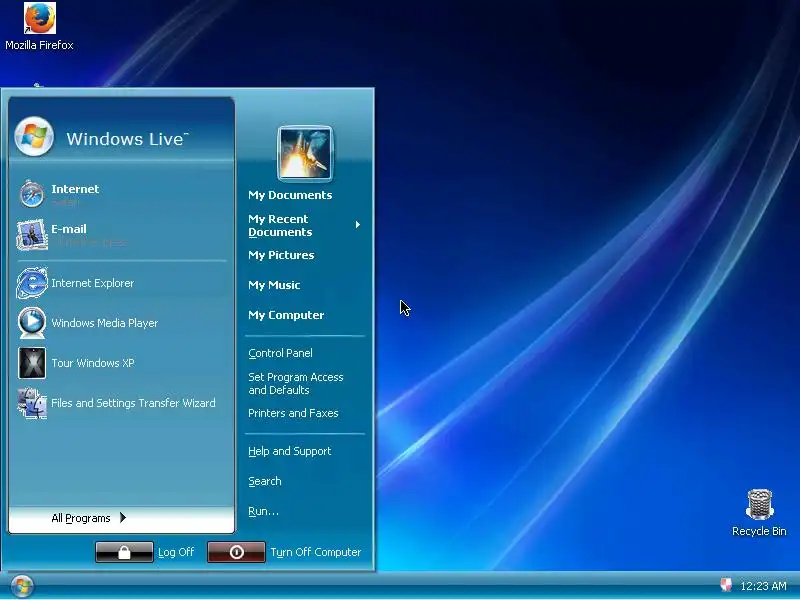
Task: Click the Internet label text
Action: (x=75, y=189)
